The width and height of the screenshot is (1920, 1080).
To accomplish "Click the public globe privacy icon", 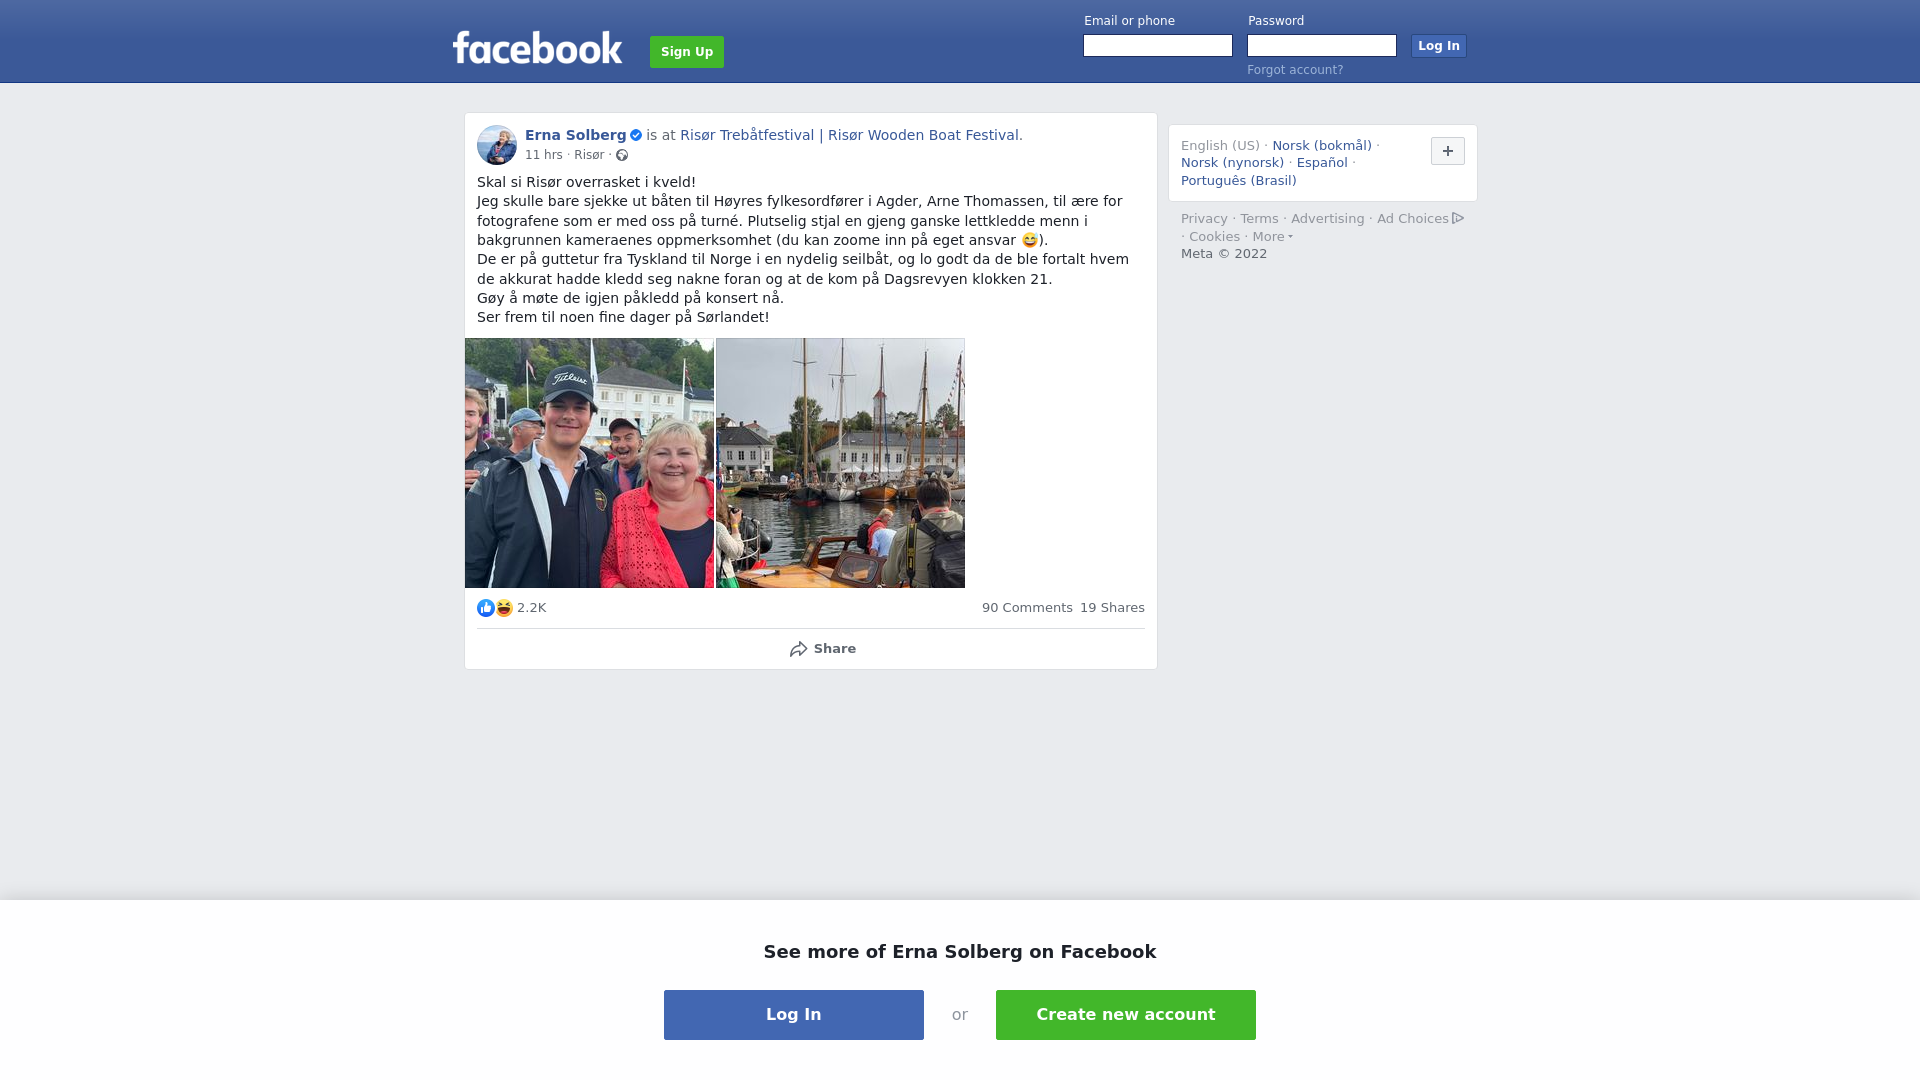I will pos(622,155).
